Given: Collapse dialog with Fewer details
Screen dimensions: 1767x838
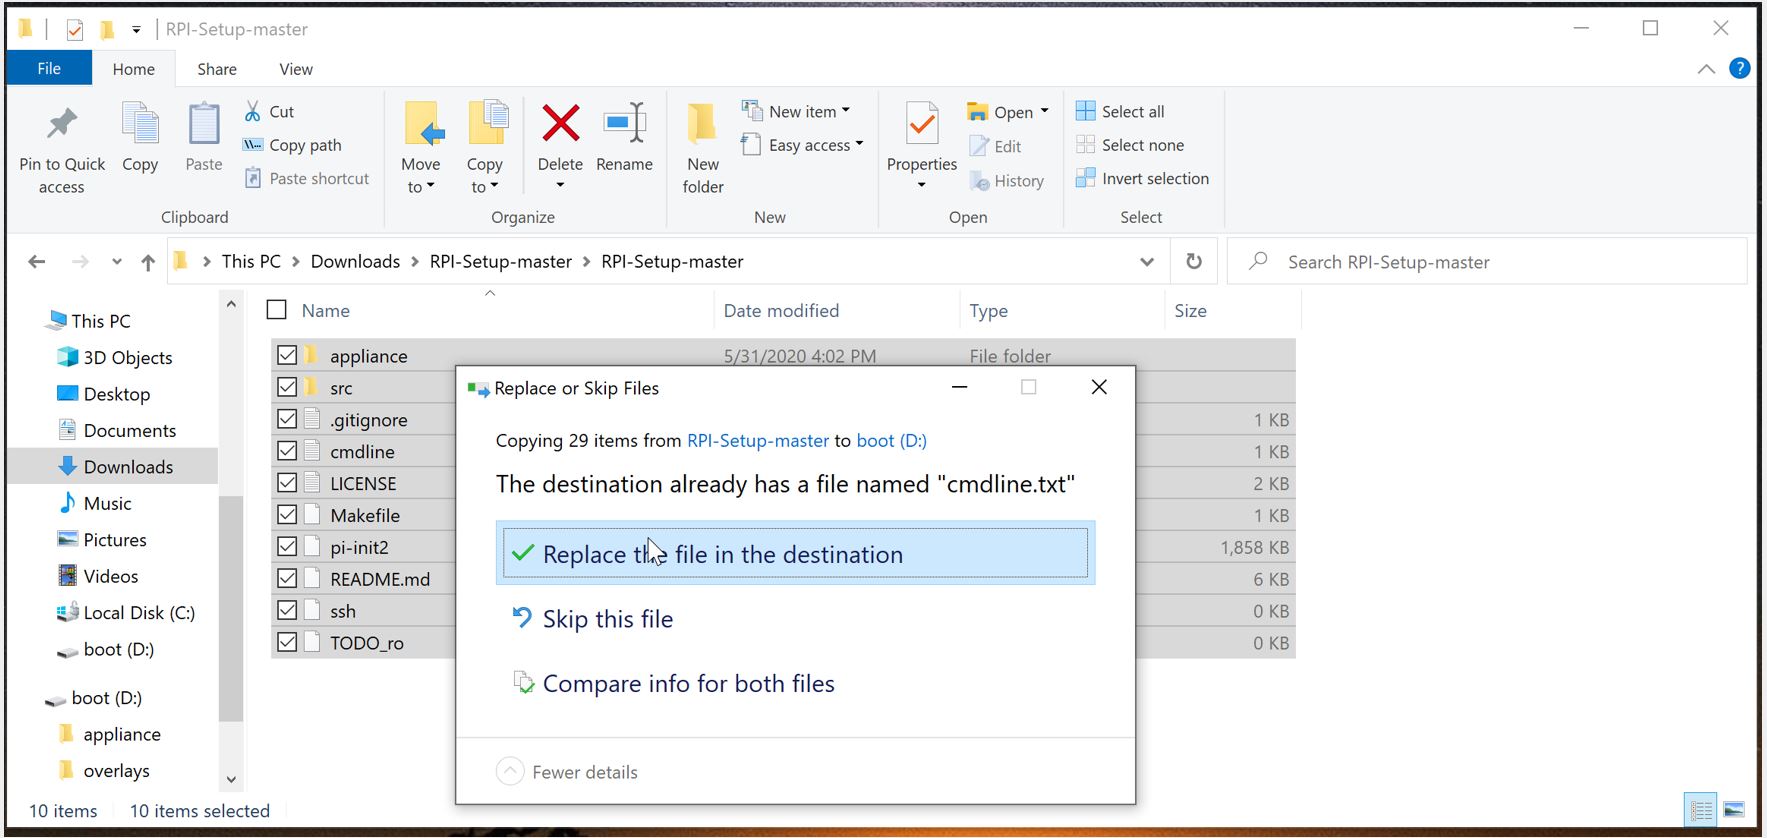Looking at the screenshot, I should pos(567,772).
